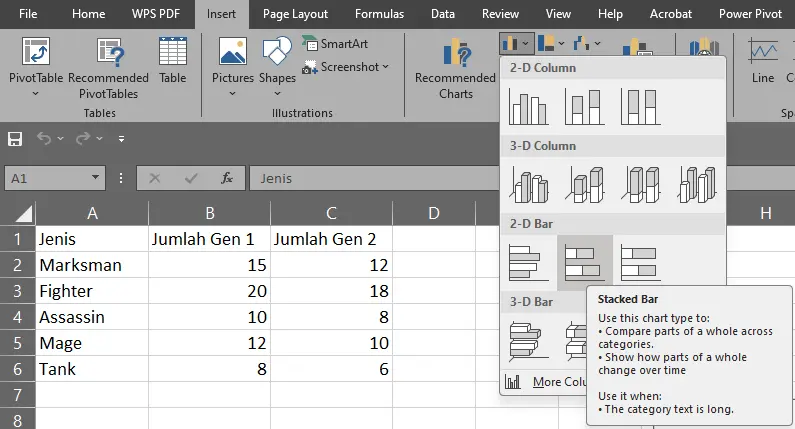
Task: Expand the Screenshot dropdown arrow
Action: [x=385, y=67]
